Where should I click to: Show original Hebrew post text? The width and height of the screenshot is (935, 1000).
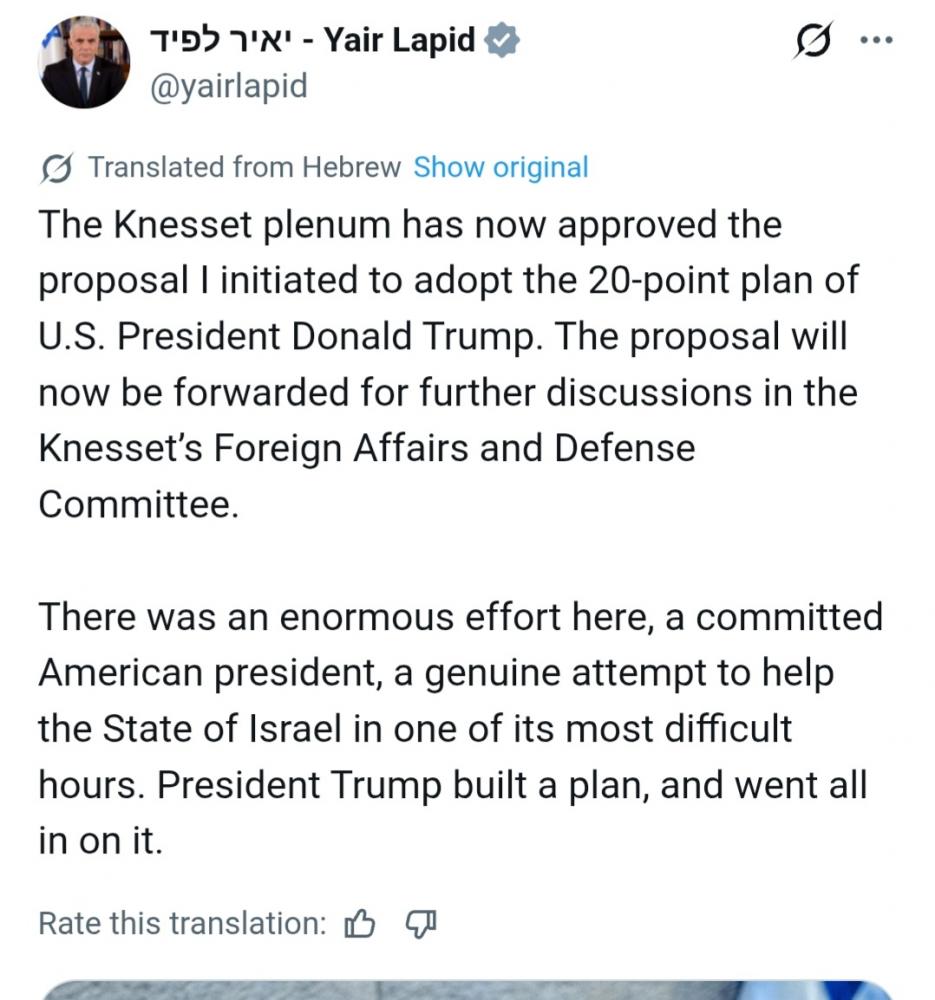pyautogui.click(x=501, y=167)
